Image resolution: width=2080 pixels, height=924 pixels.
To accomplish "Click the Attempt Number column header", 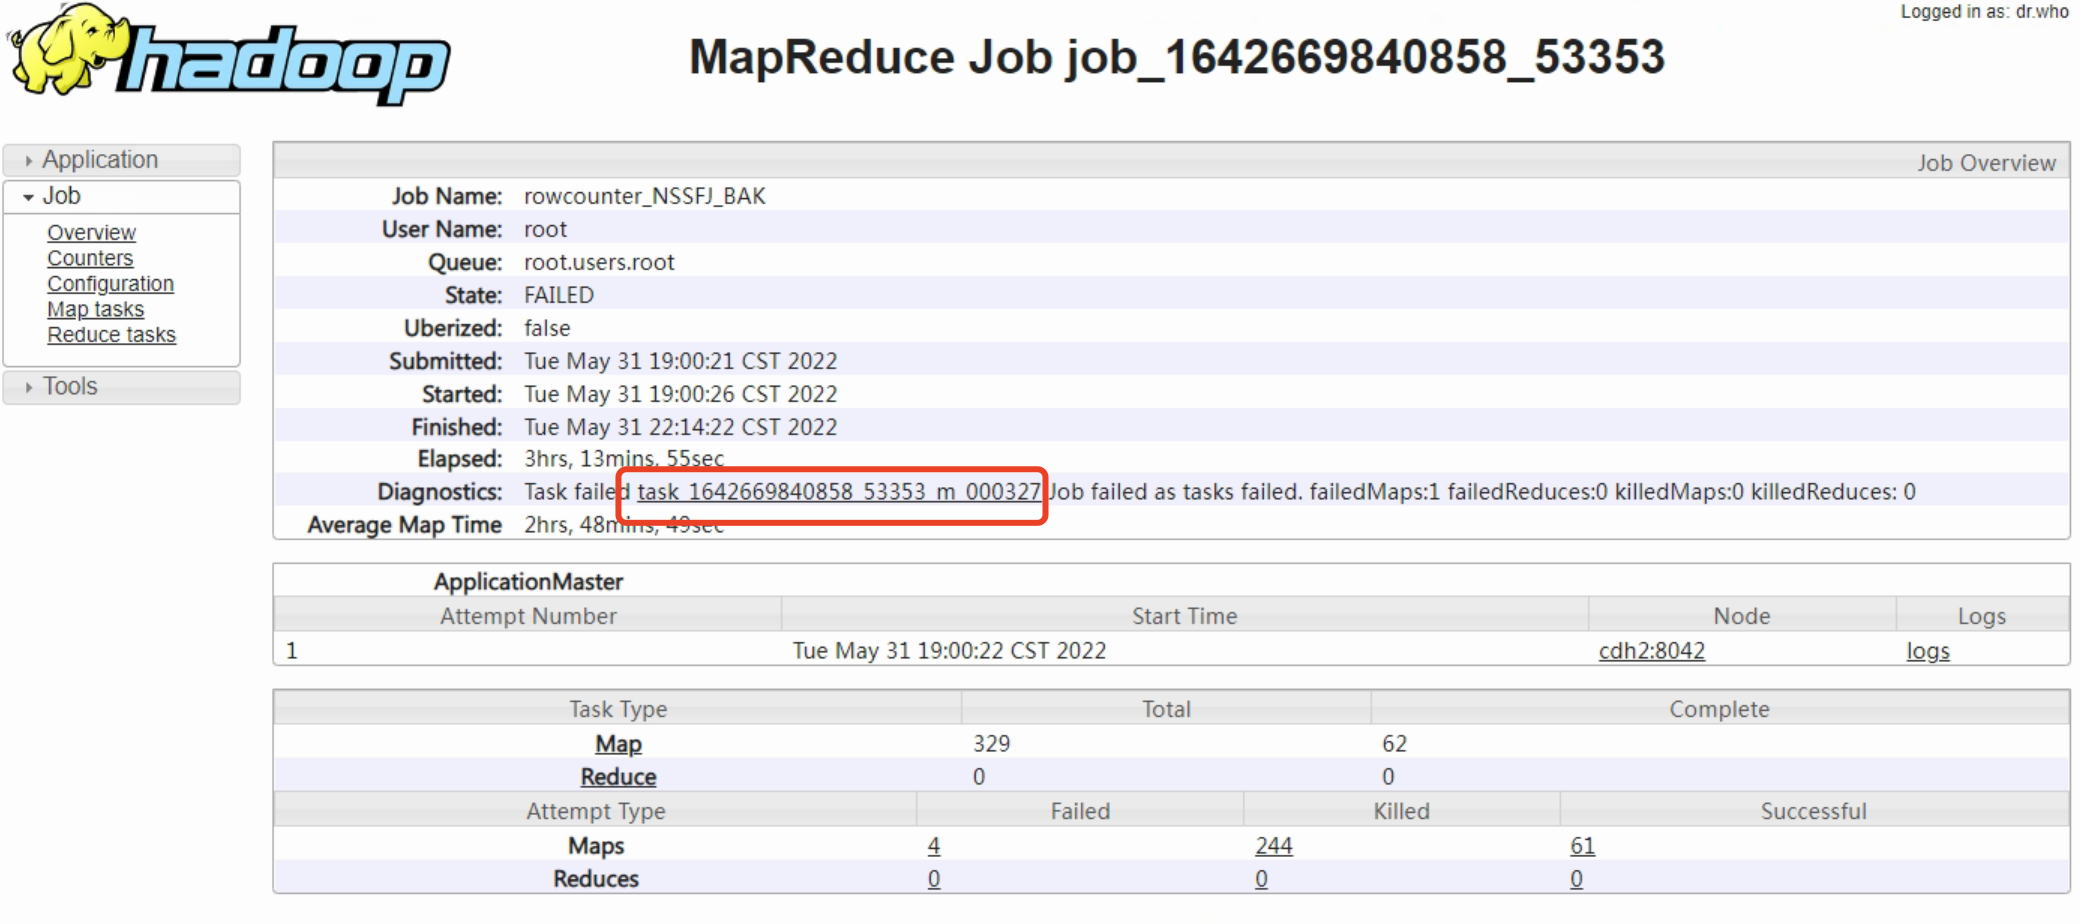I will pos(528,616).
